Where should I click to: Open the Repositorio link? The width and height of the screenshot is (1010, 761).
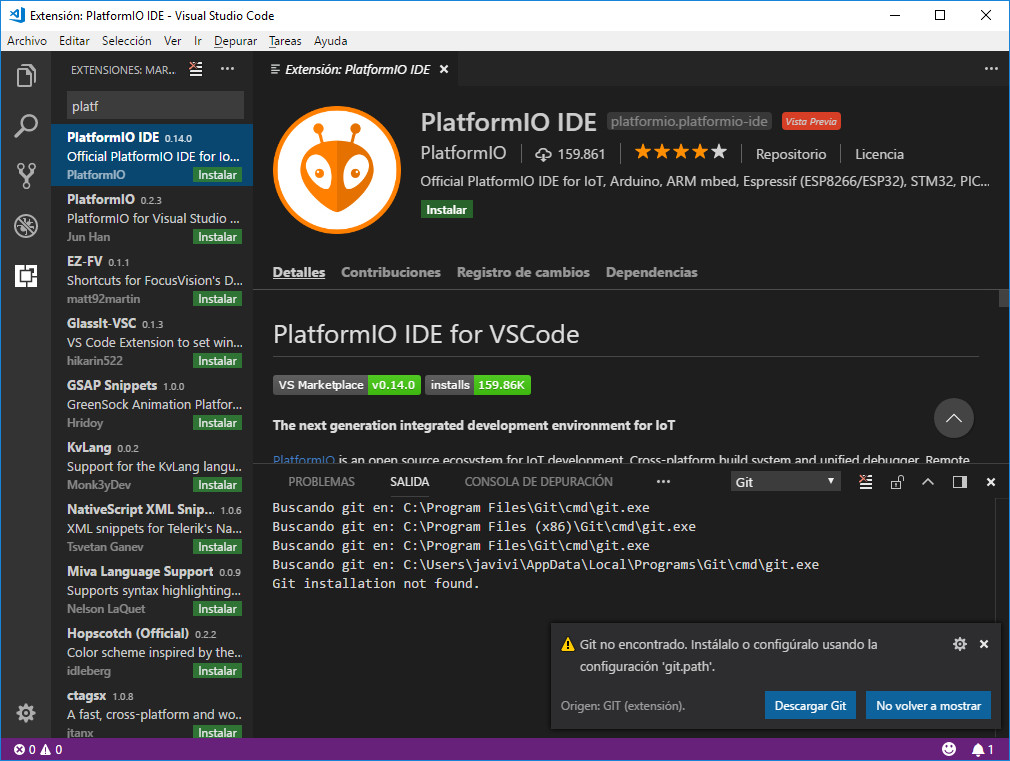coord(790,154)
